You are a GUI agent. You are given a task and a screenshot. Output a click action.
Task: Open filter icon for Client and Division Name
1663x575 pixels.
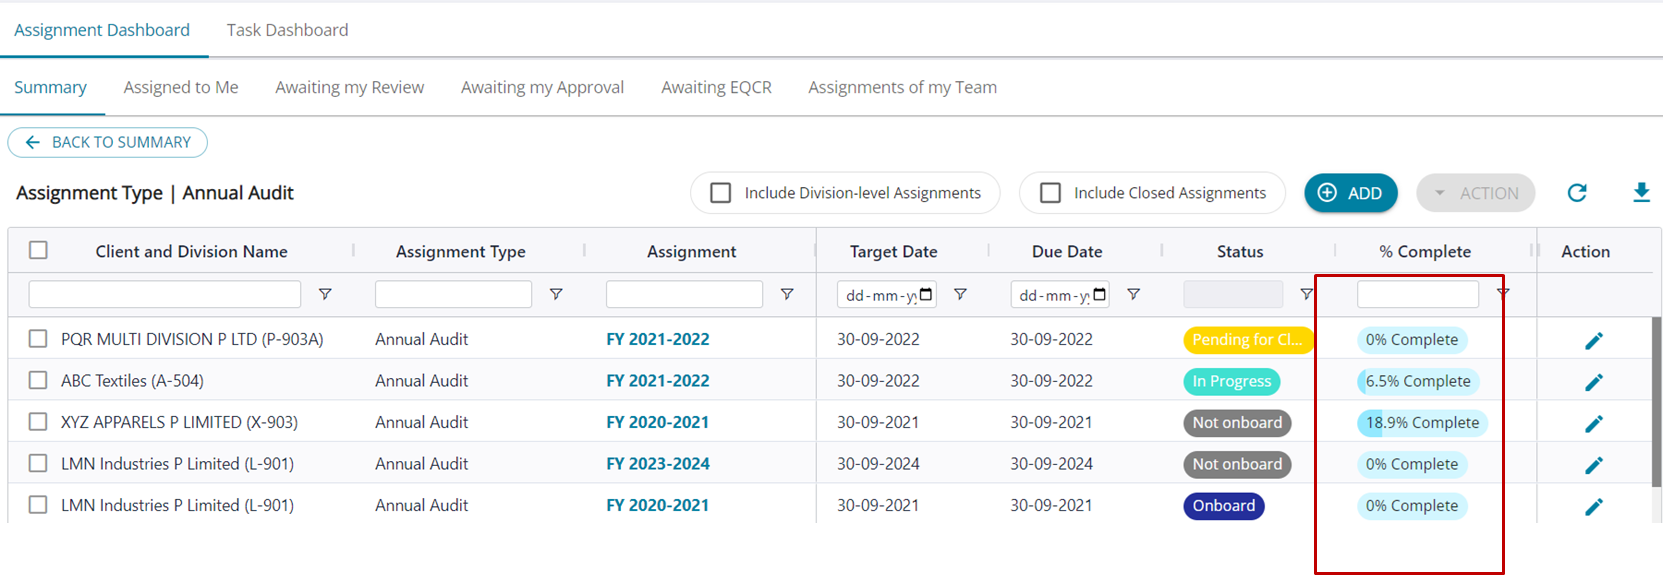pos(325,295)
